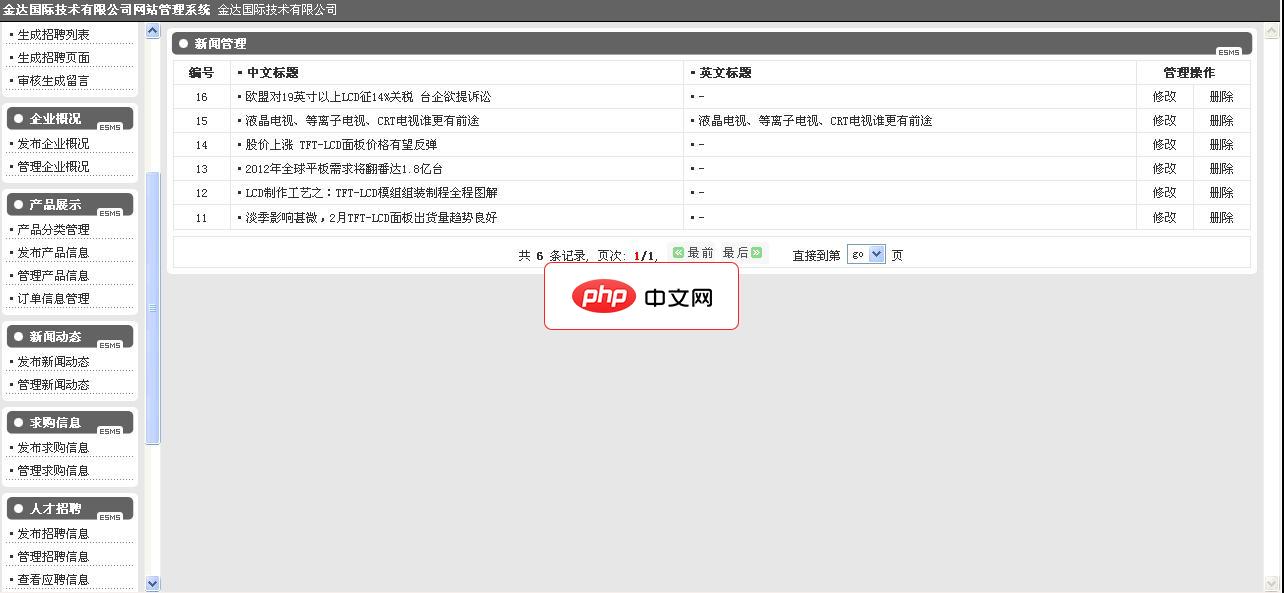Open 管理企业概况

pos(53,167)
